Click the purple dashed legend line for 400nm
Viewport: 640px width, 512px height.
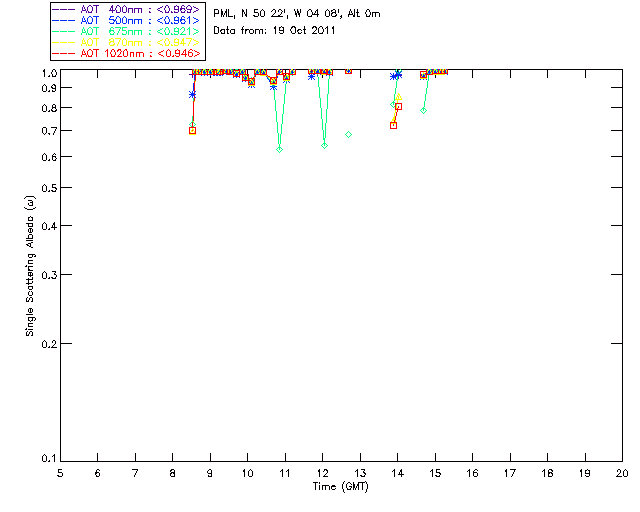64,9
